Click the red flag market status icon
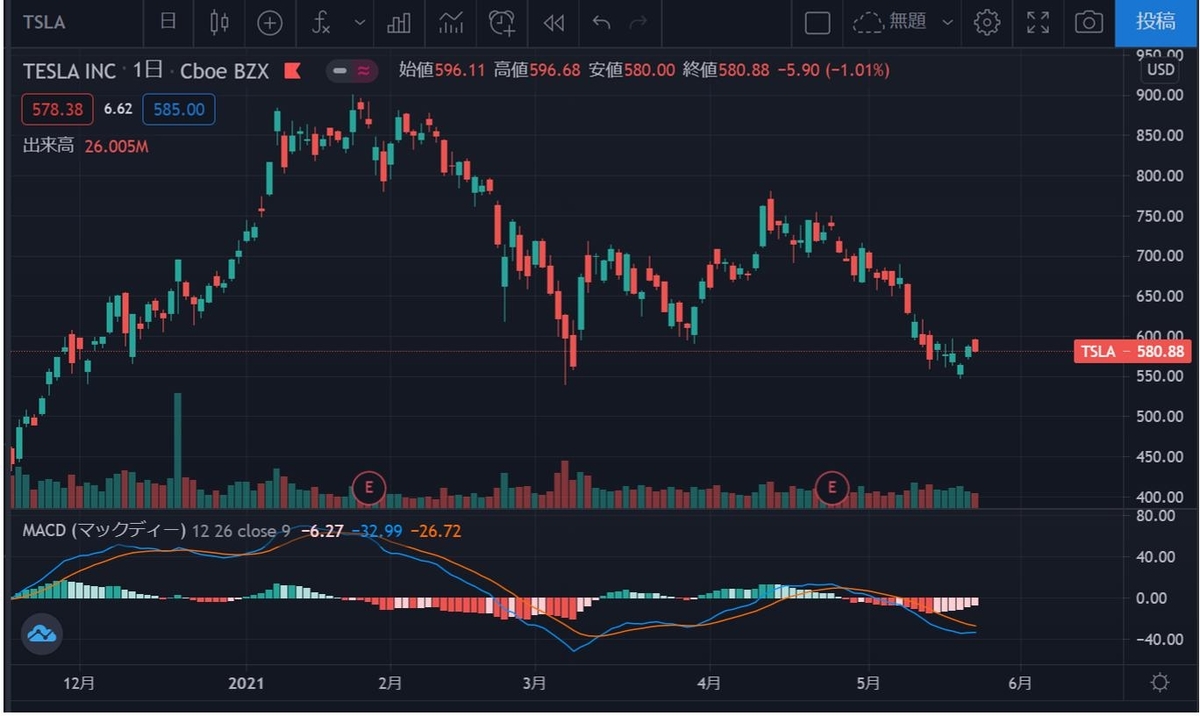This screenshot has width=1200, height=716. (x=293, y=71)
